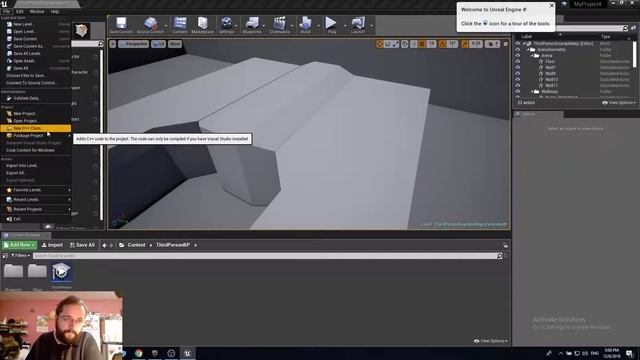The height and width of the screenshot is (360, 640).
Task: Toggle scale snapping in viewport
Action: pos(465,44)
